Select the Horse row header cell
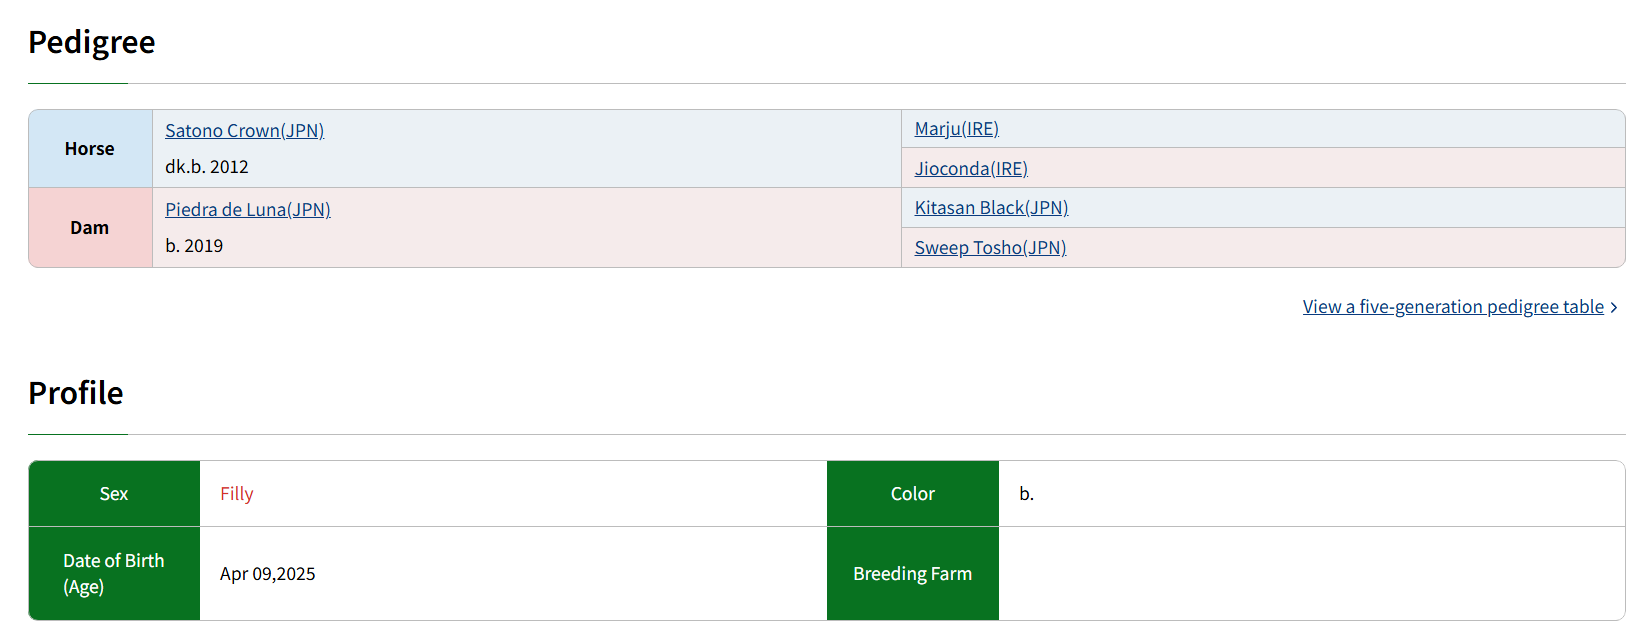The height and width of the screenshot is (640, 1648). coord(90,149)
